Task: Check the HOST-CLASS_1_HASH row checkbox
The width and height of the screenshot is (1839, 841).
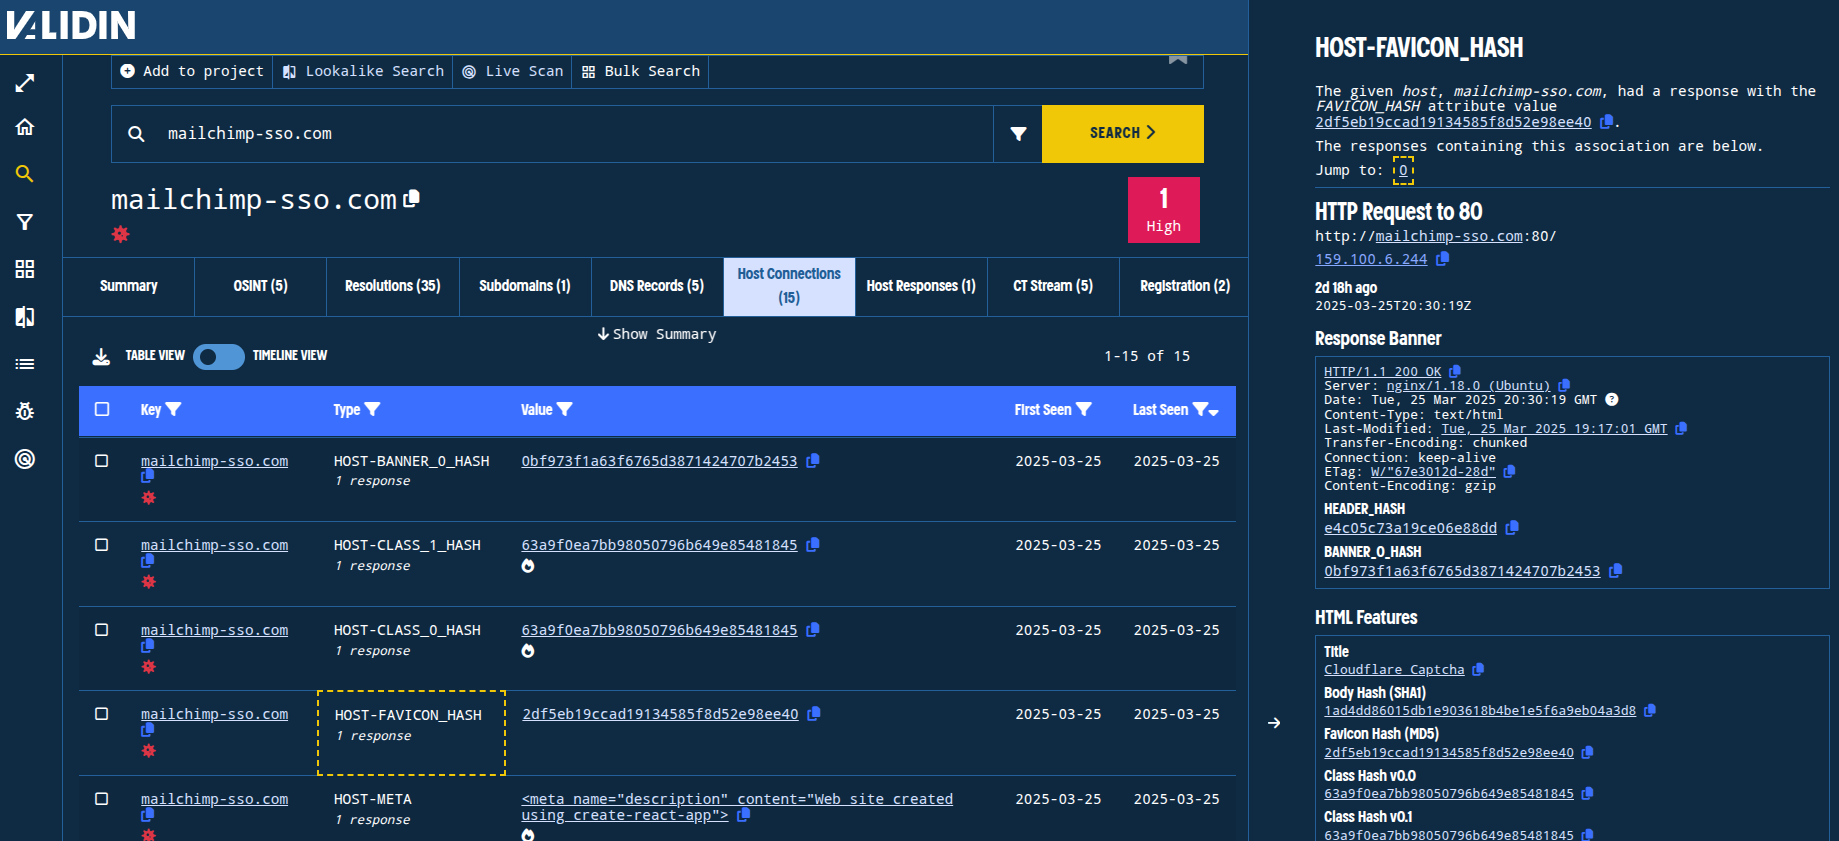Action: tap(102, 545)
